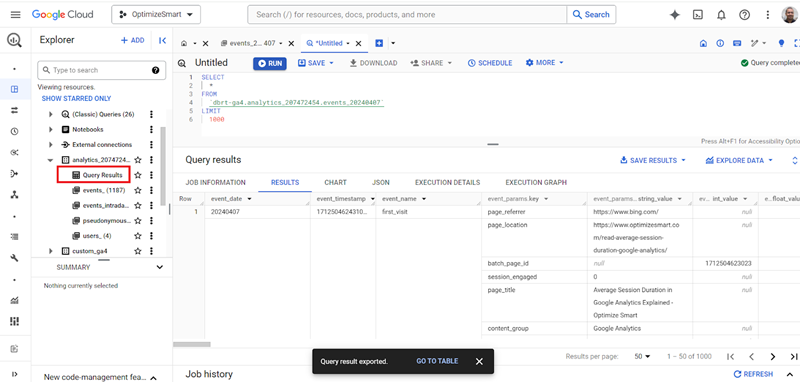Collapse the analytics_2074724 dataset node
The height and width of the screenshot is (382, 800).
pos(51,160)
